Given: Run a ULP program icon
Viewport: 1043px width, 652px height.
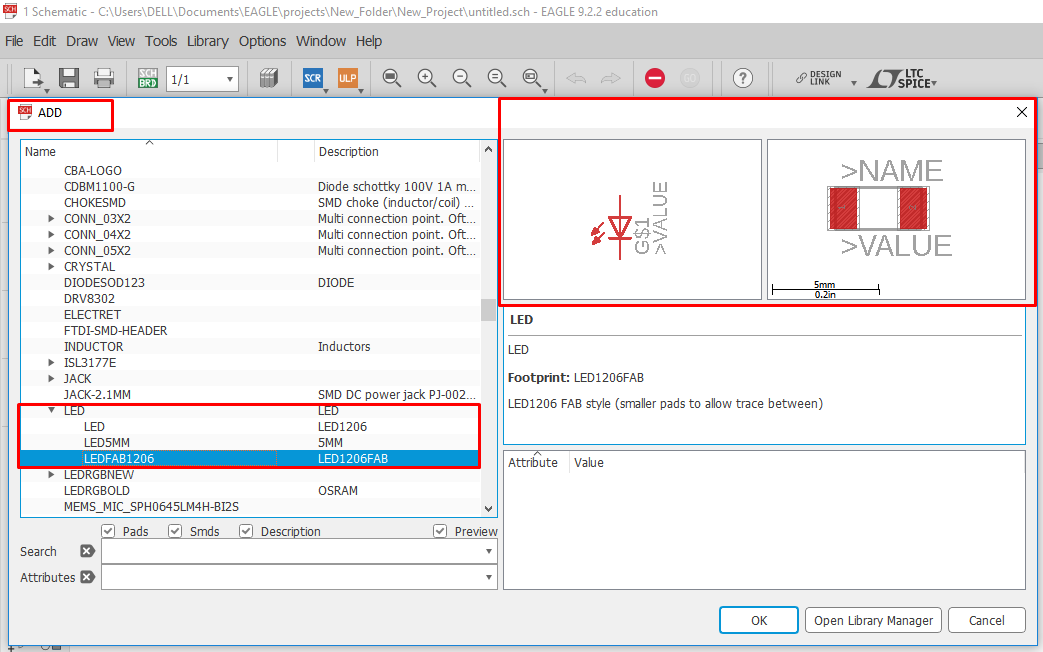Looking at the screenshot, I should point(347,79).
